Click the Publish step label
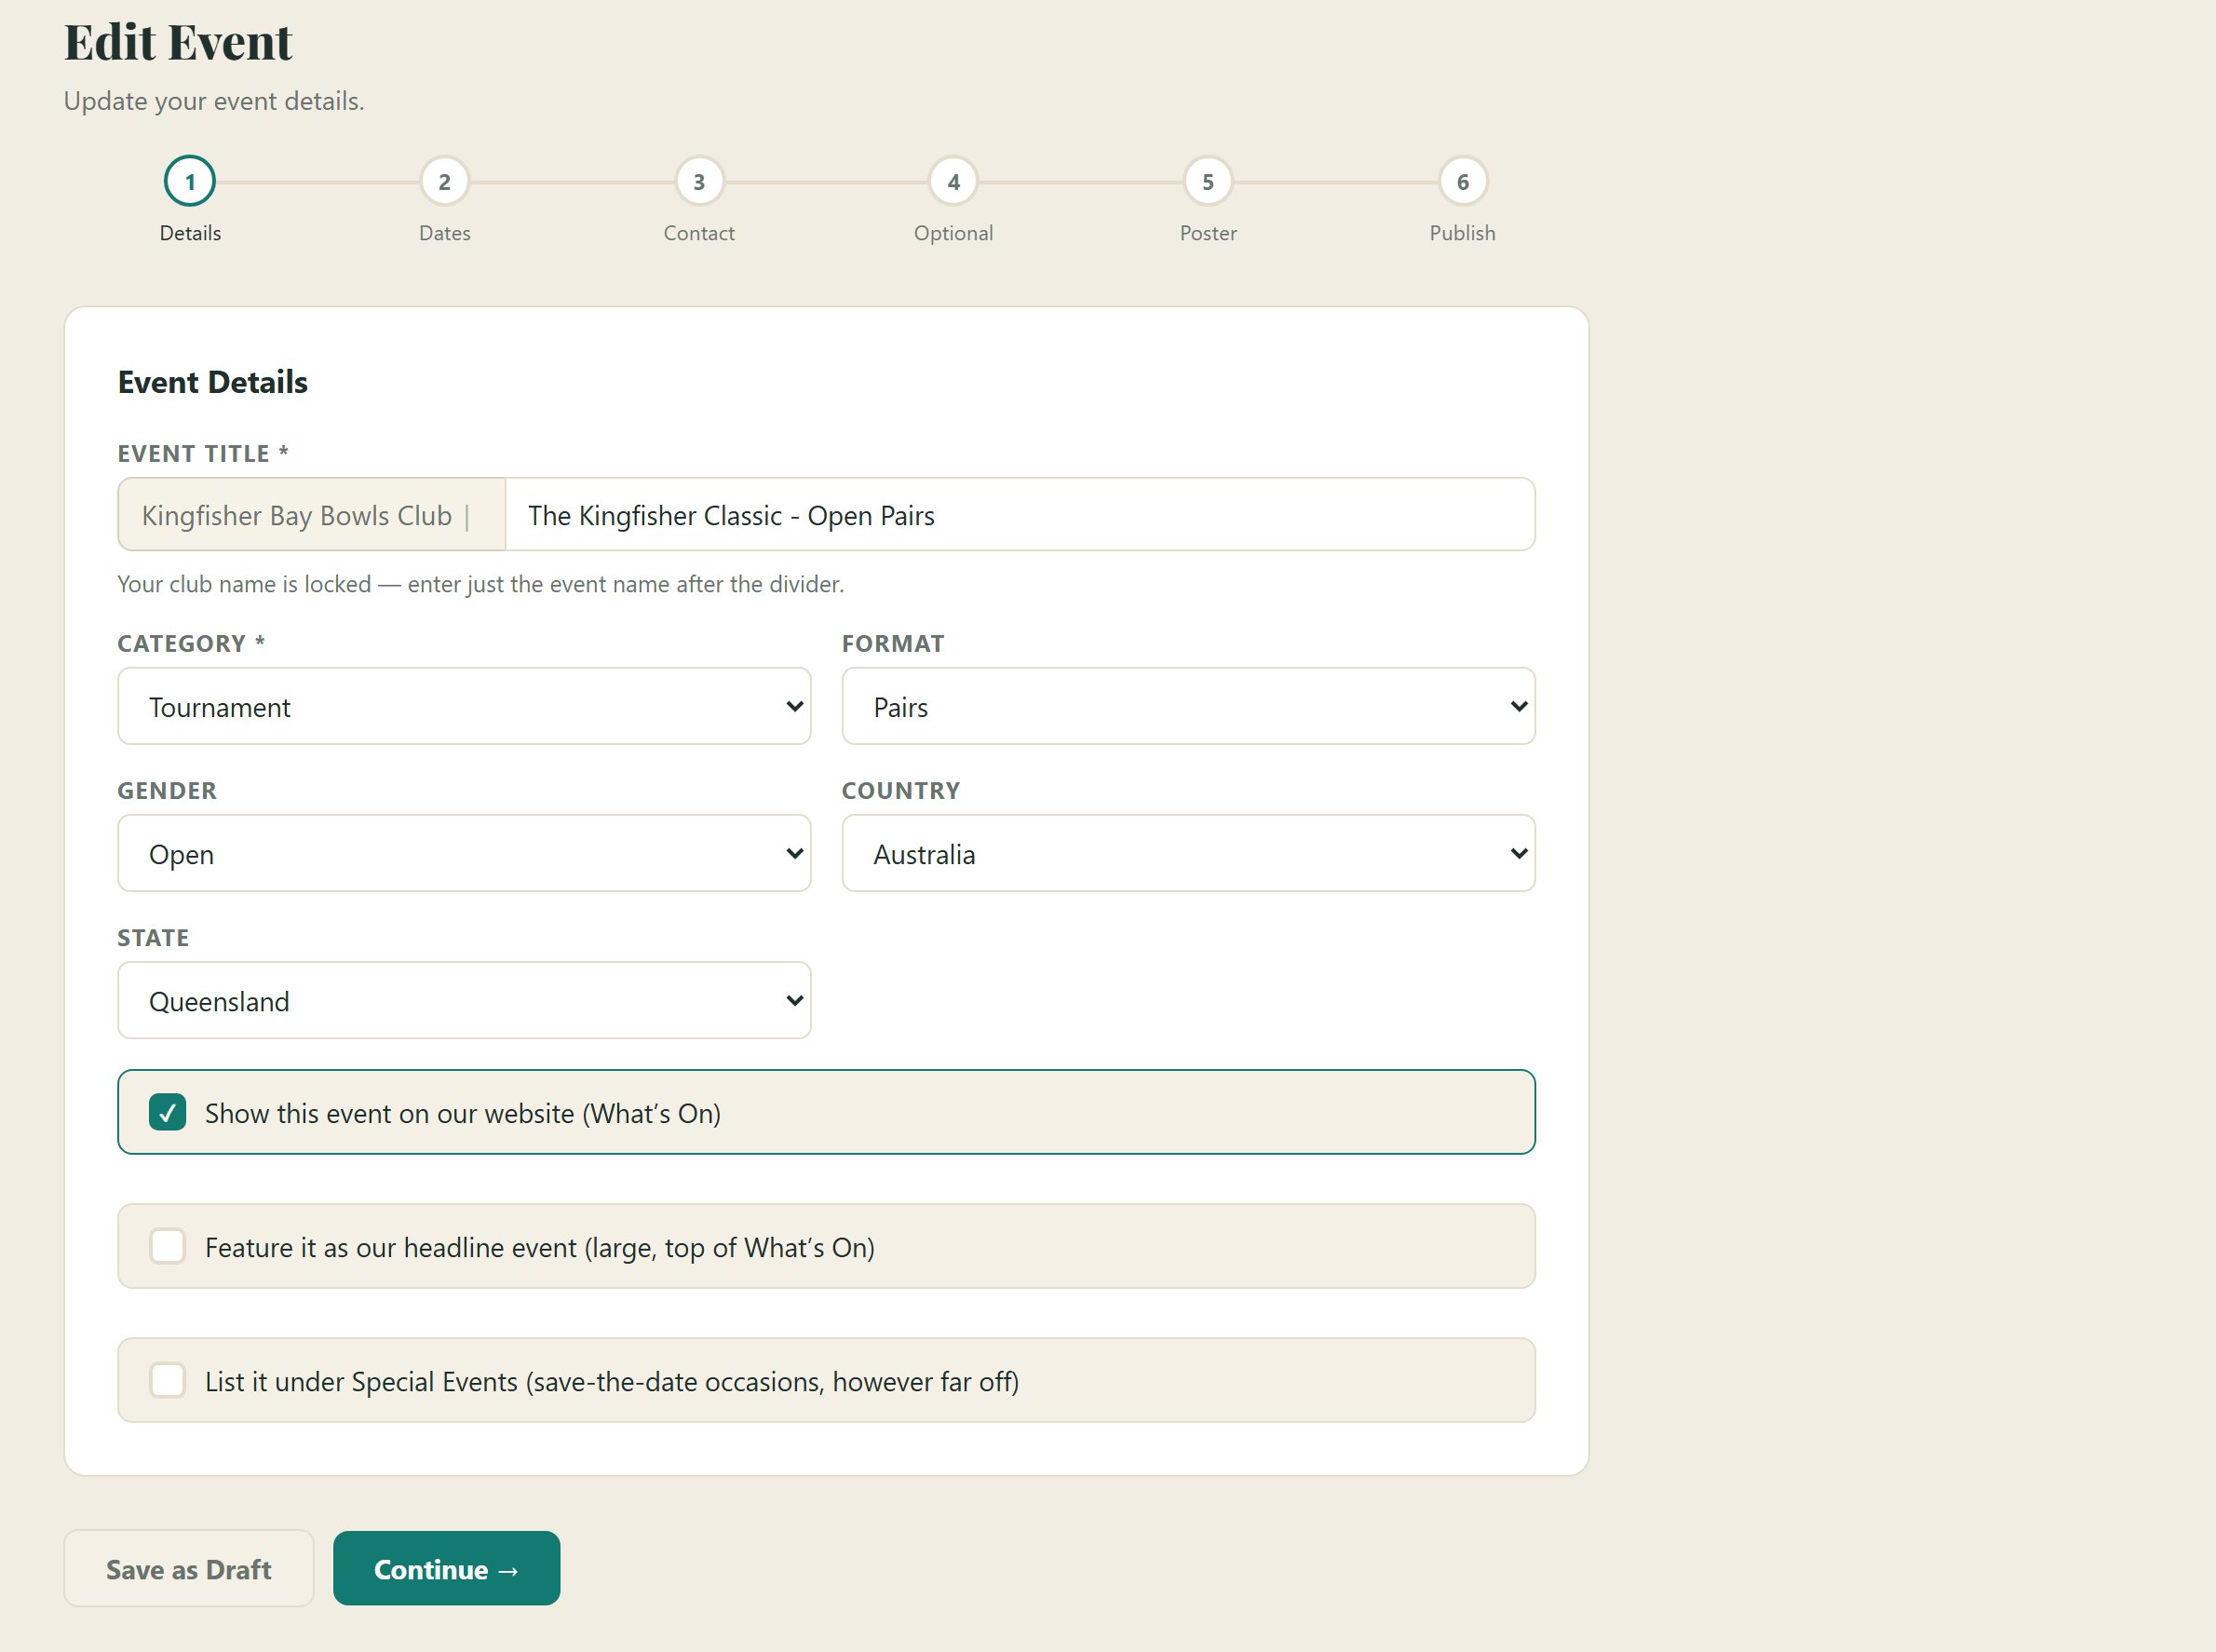The image size is (2216, 1652). [x=1463, y=233]
